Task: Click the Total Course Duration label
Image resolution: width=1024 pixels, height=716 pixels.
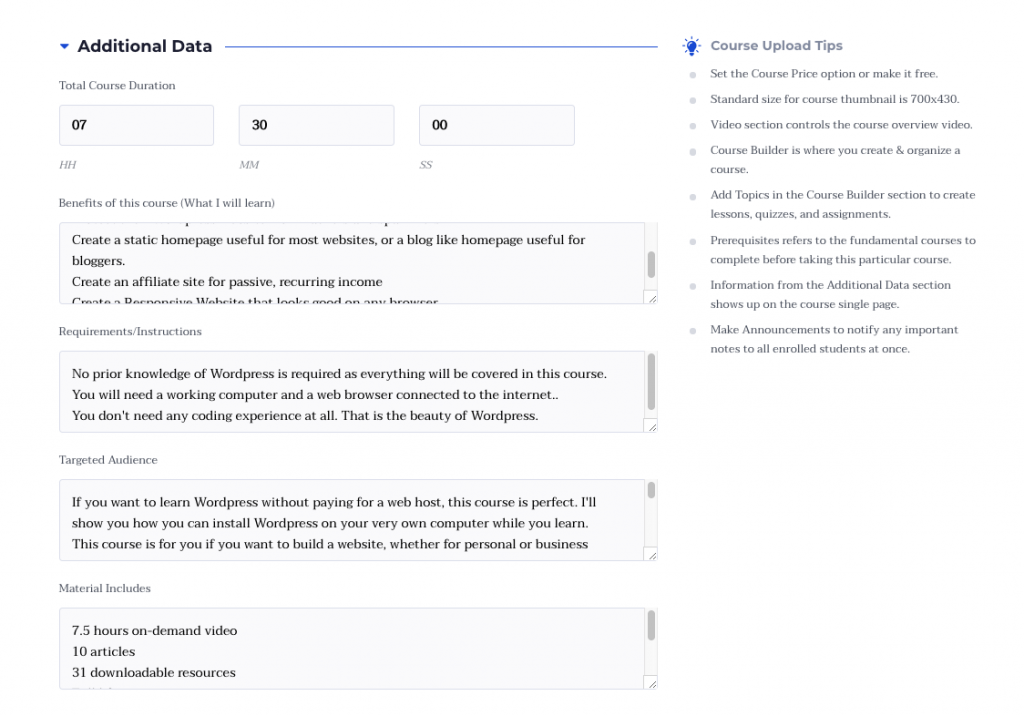Action: click(x=117, y=86)
